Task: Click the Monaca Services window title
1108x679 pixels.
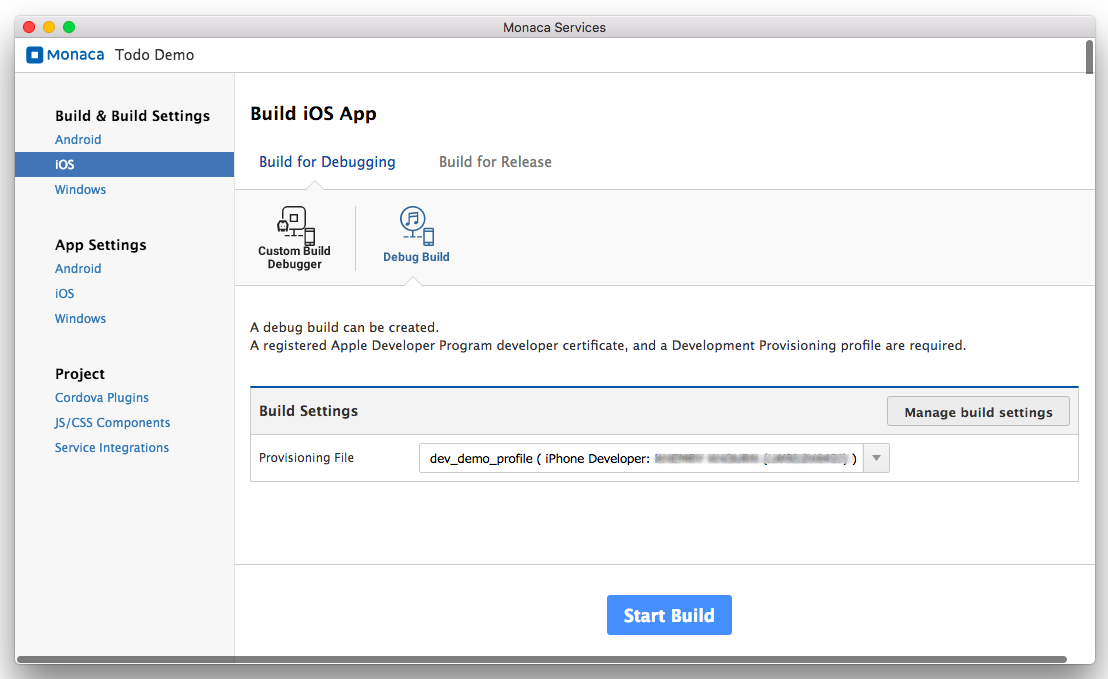Action: (554, 28)
